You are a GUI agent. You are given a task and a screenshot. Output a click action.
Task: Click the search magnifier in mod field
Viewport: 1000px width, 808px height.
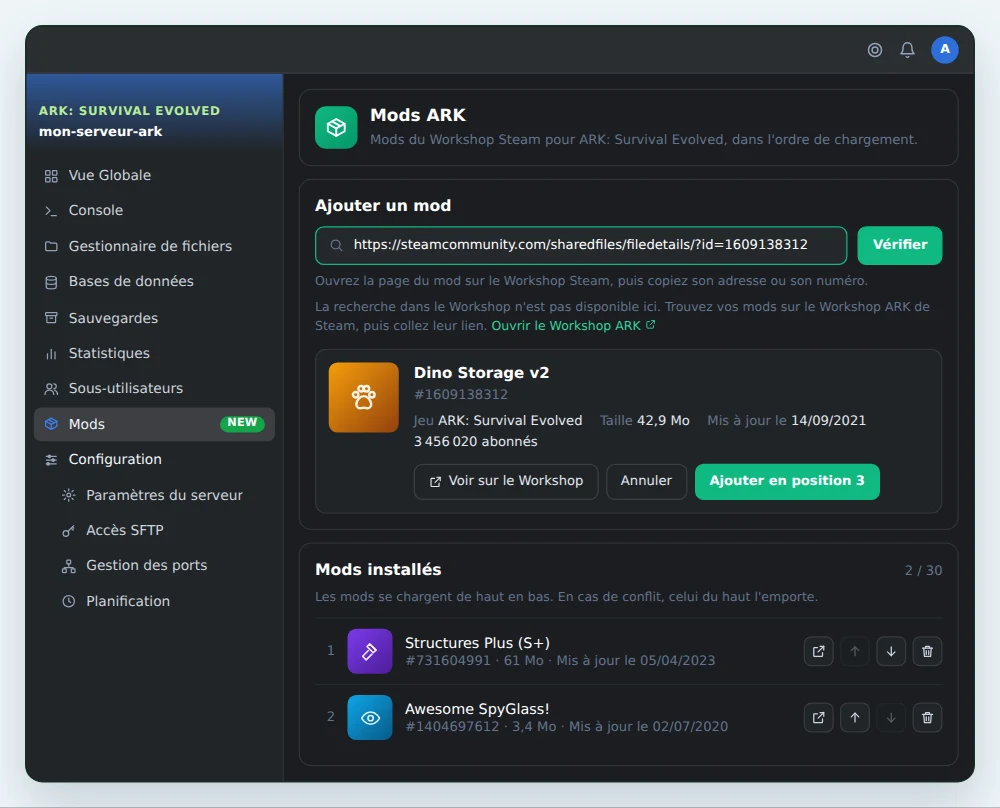click(336, 246)
